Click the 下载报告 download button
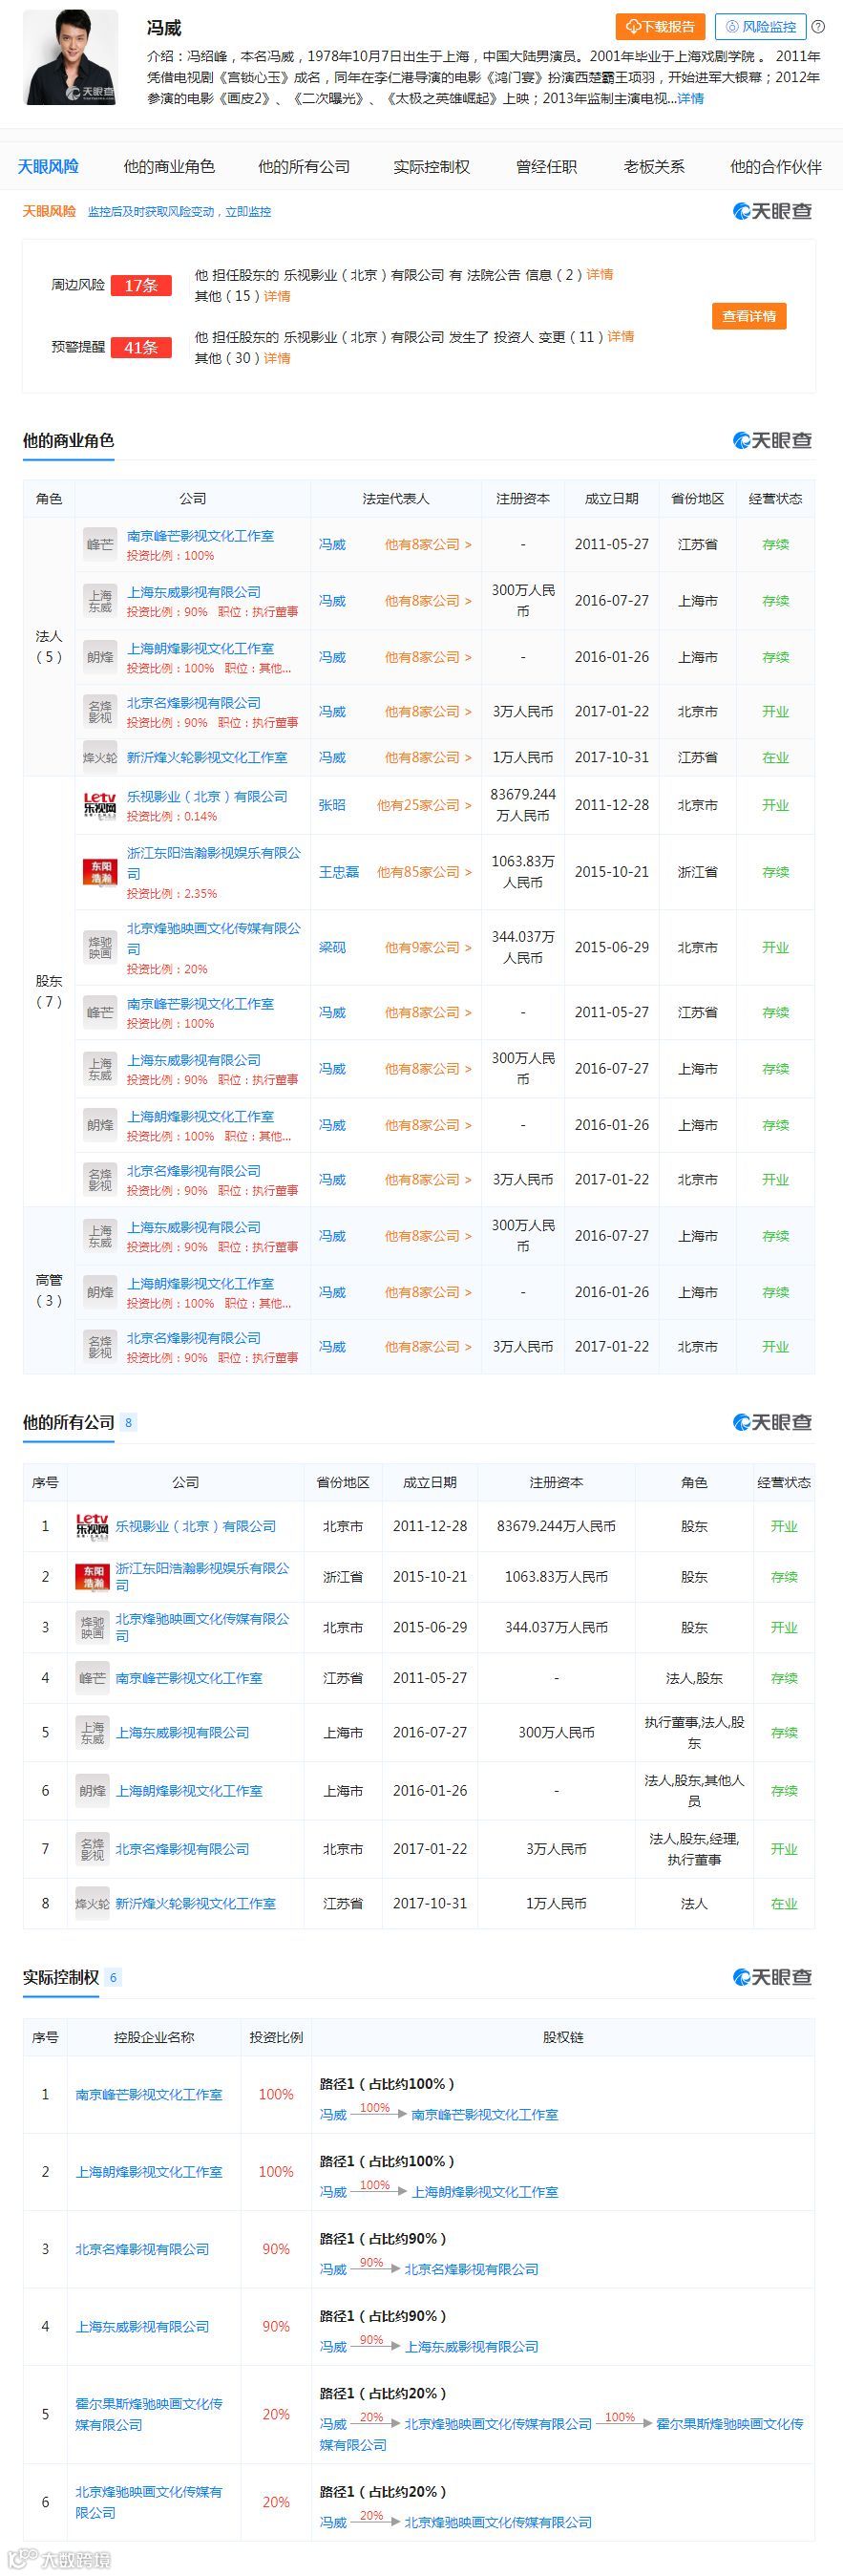Screen dimensions: 843x2576 pyautogui.click(x=660, y=27)
